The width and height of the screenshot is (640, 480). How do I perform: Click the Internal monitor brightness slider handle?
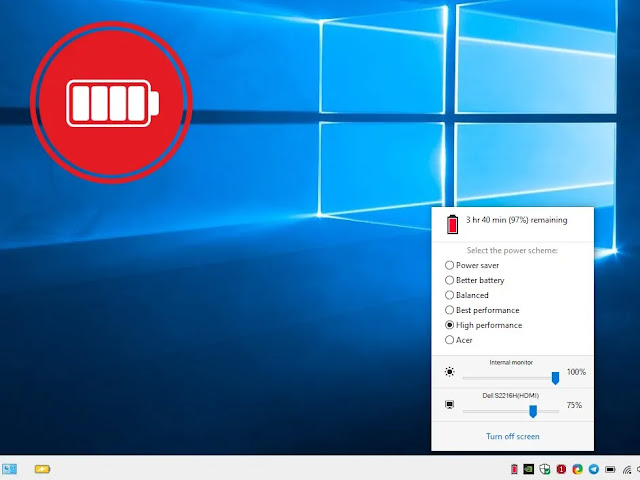coord(555,378)
